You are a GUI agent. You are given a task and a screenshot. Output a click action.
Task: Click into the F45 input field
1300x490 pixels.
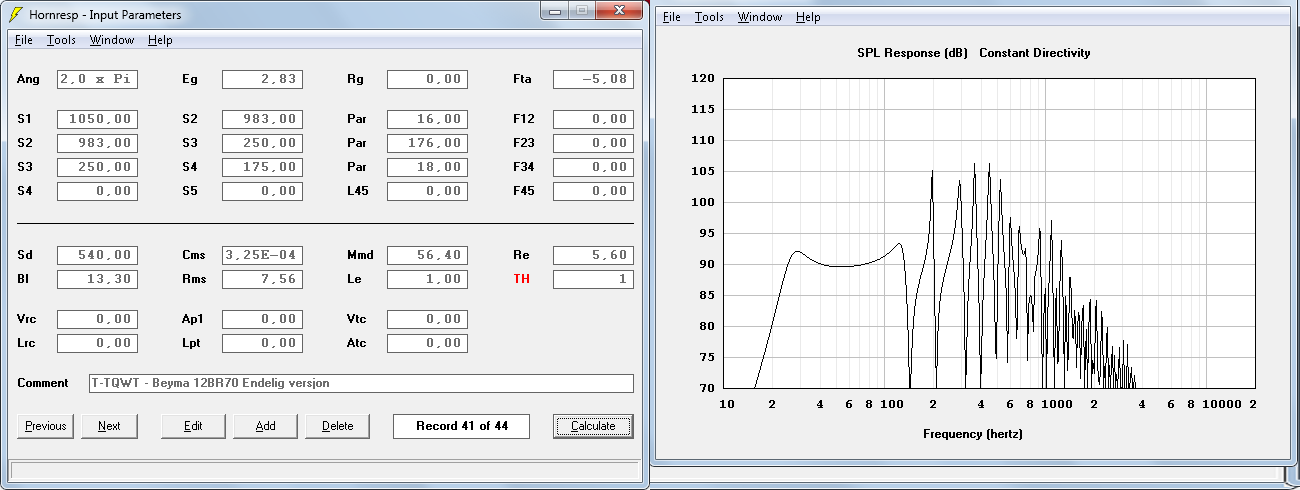pyautogui.click(x=593, y=191)
